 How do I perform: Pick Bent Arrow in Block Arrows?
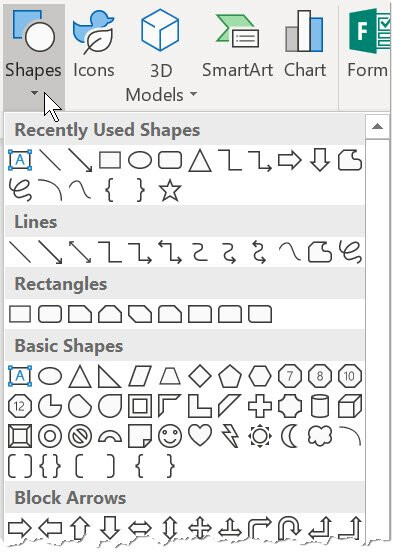point(260,529)
